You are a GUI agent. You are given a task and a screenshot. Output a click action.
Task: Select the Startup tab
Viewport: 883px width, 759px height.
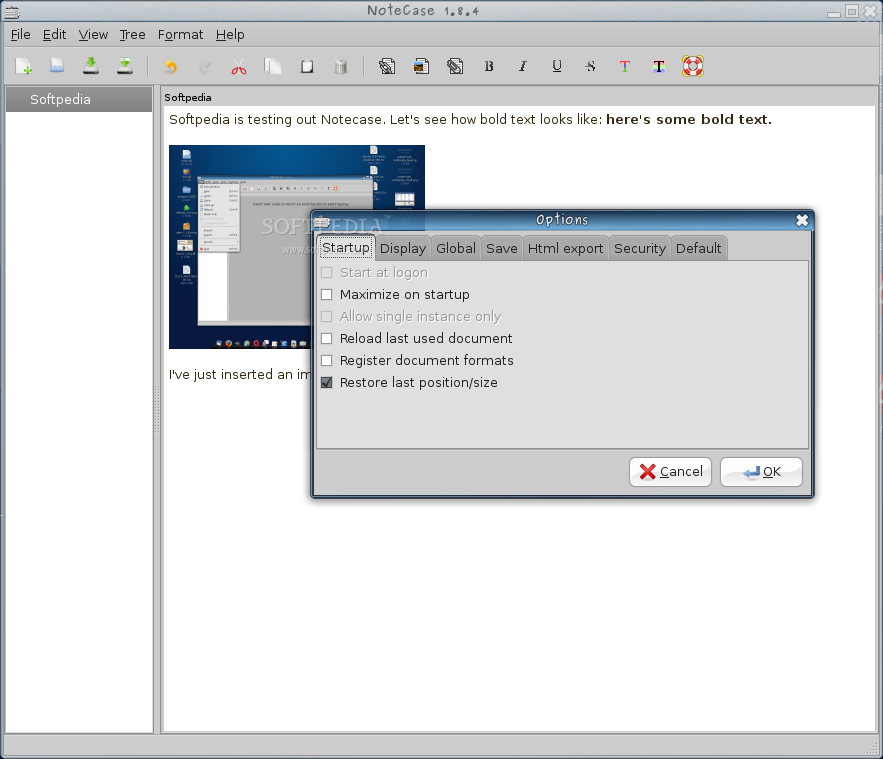346,248
